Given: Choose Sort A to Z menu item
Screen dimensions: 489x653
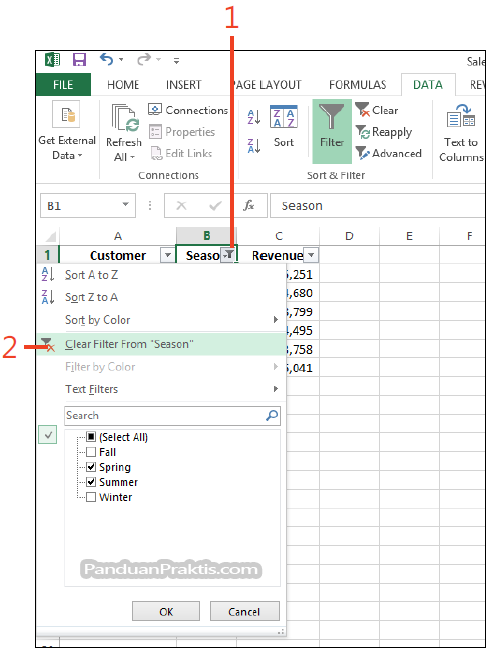Looking at the screenshot, I should [x=161, y=275].
